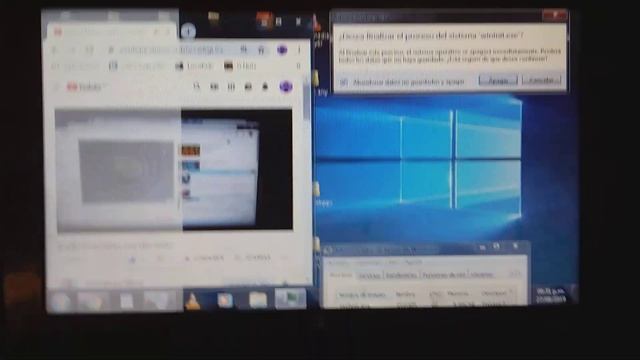
Task: Click the Chrome bookmark star icon
Action: pyautogui.click(x=261, y=50)
